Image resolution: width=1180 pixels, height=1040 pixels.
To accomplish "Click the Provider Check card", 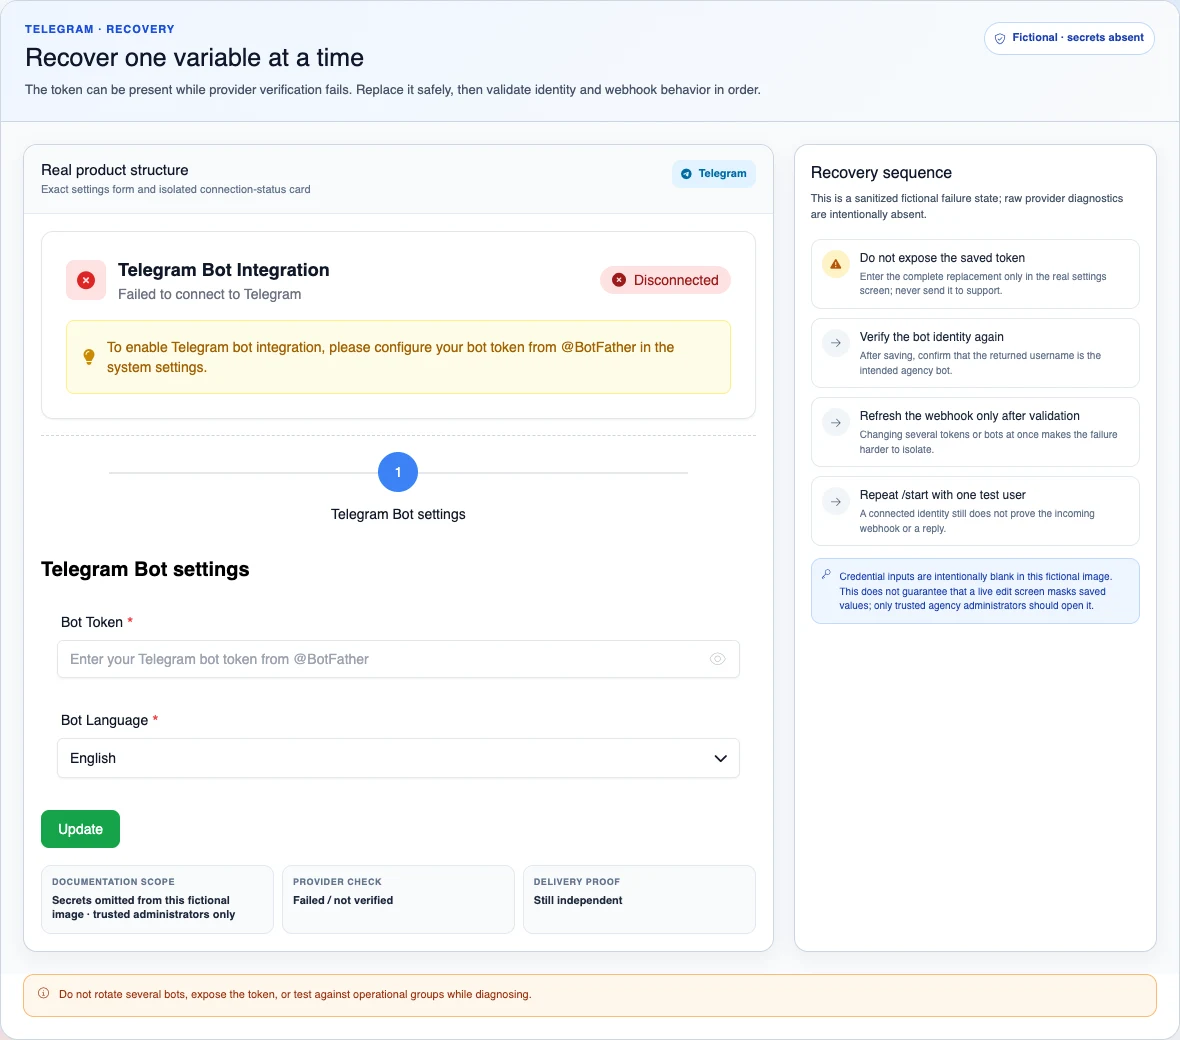I will click(398, 899).
